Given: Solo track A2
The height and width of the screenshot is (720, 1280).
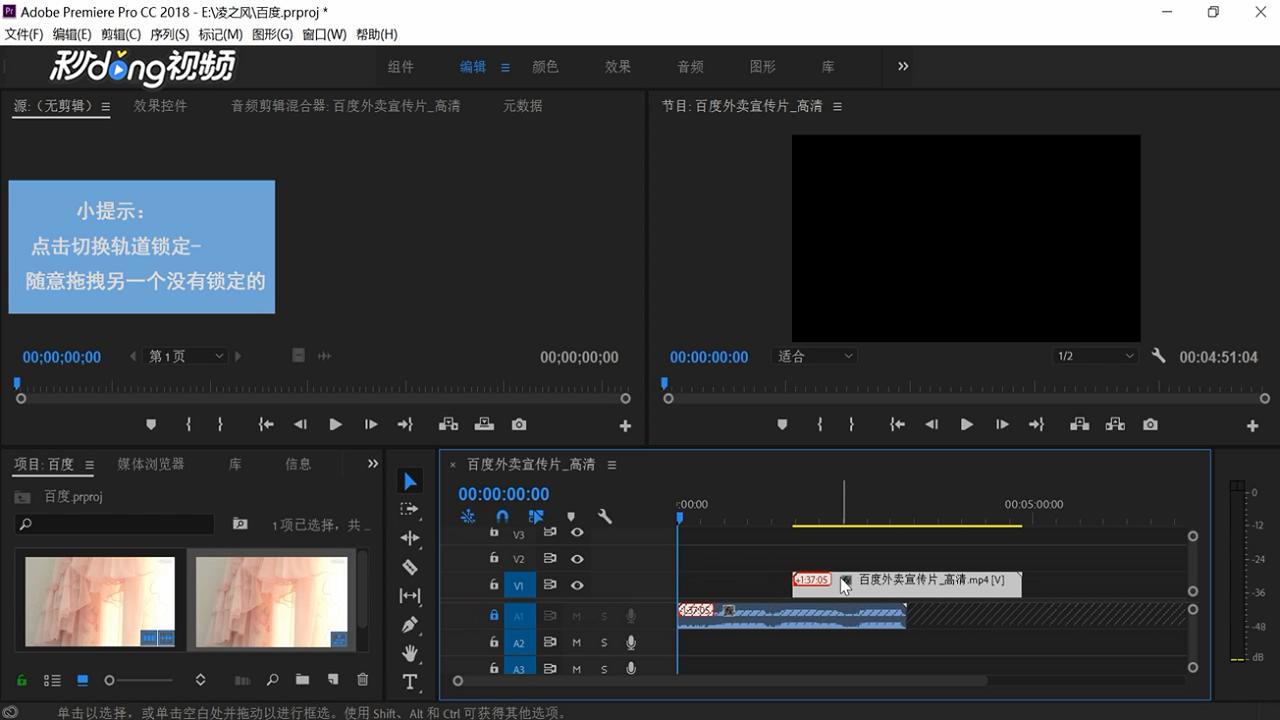Looking at the screenshot, I should [x=604, y=643].
